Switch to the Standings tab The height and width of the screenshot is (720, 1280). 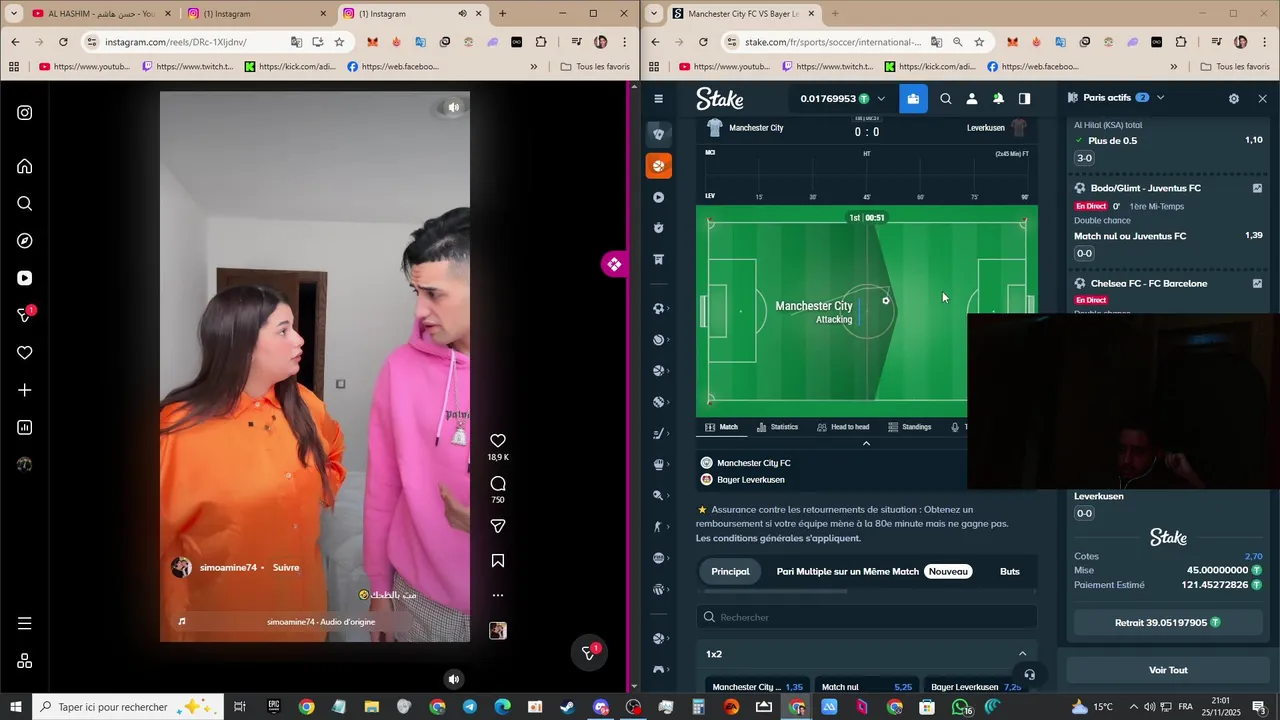click(x=910, y=427)
